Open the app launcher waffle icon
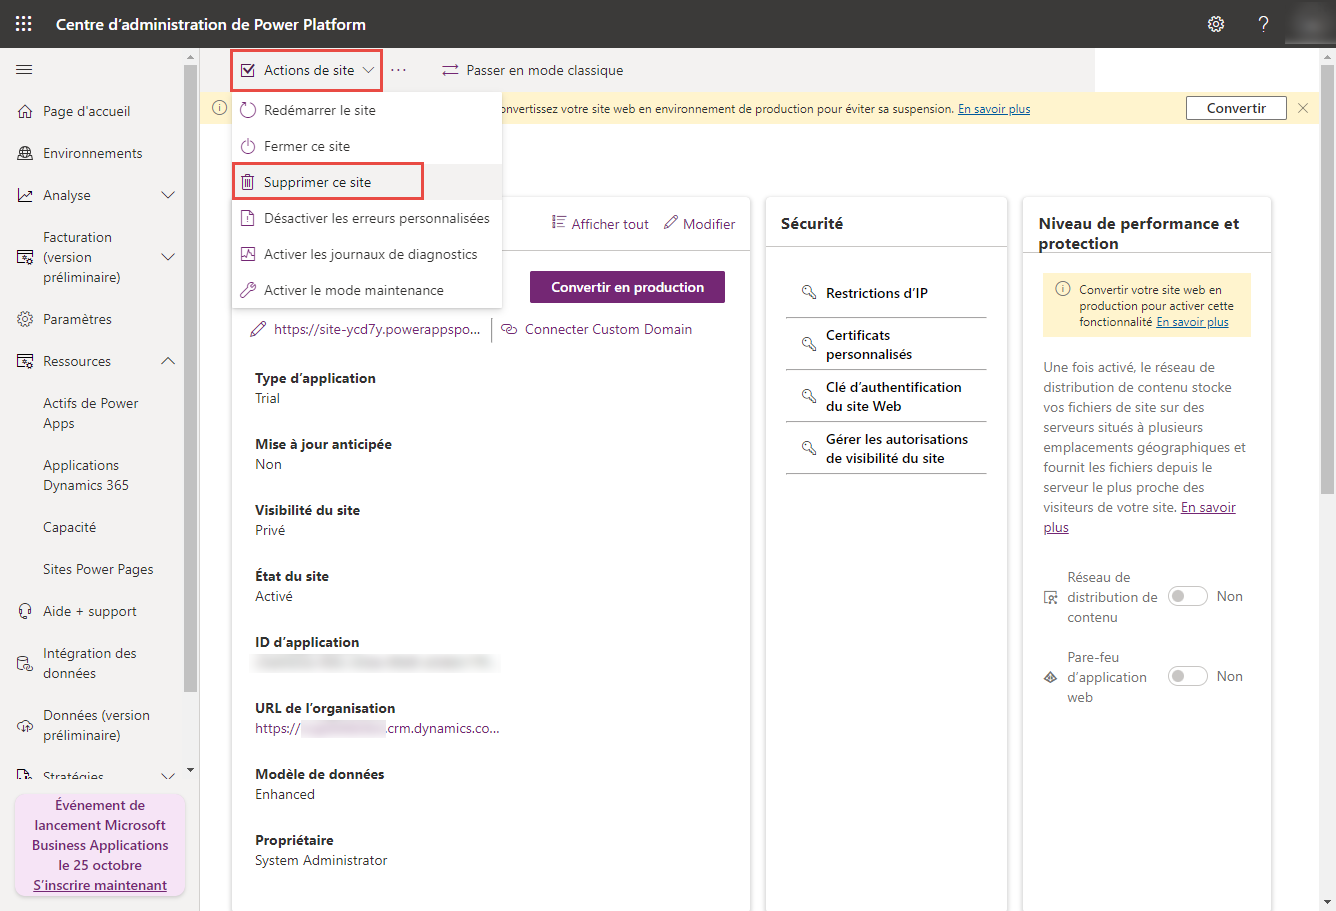1336x911 pixels. coord(24,24)
